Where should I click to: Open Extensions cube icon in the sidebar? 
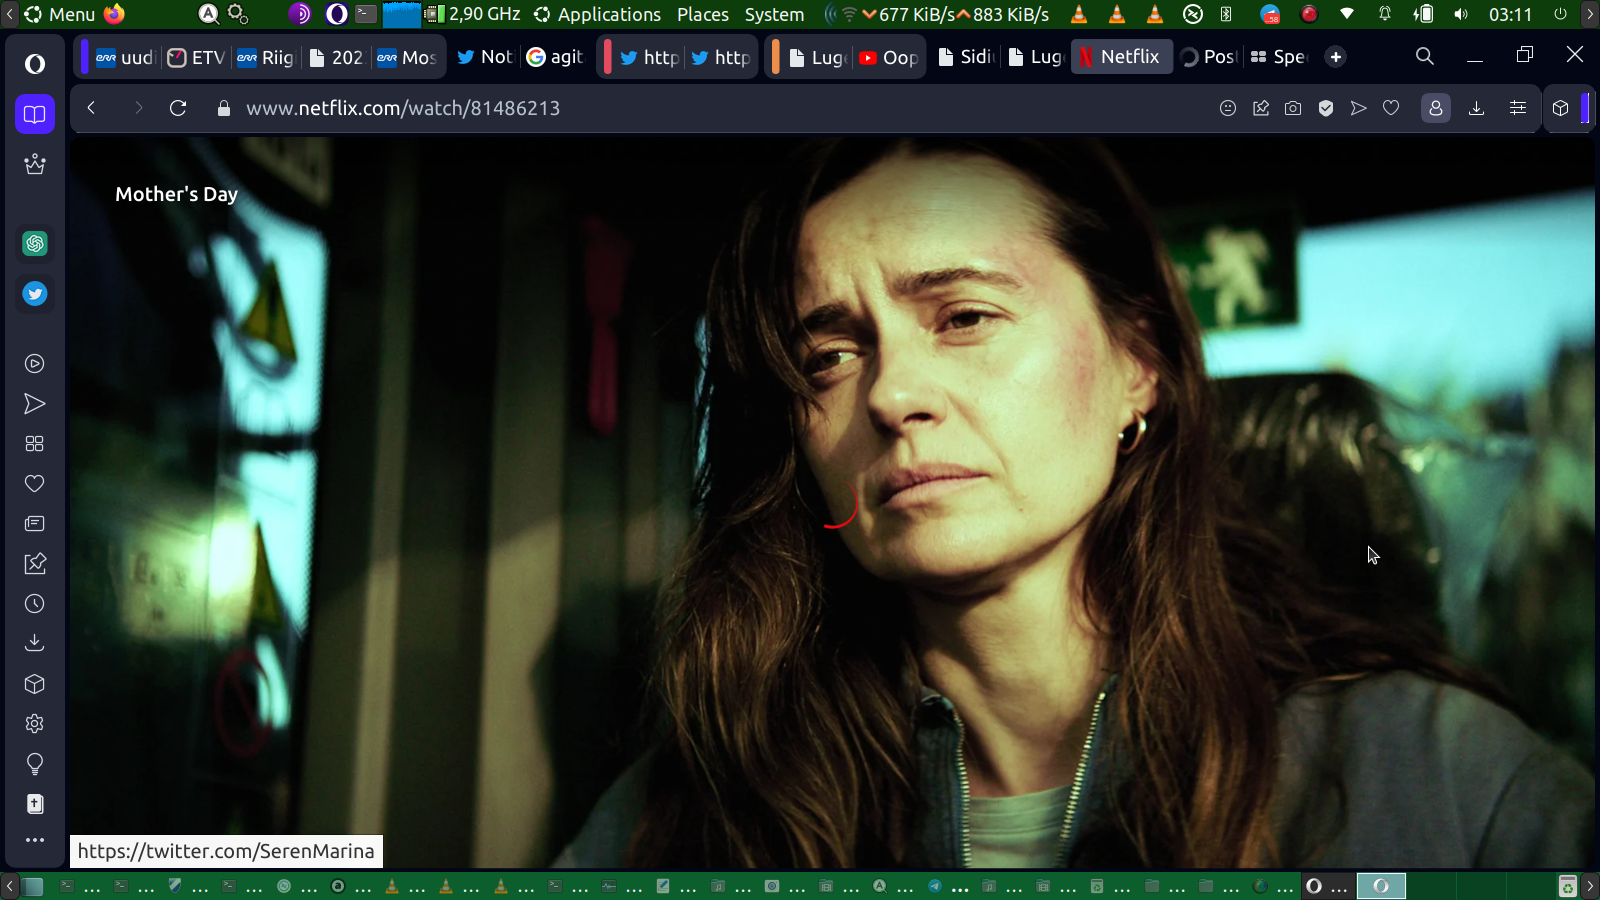coord(35,684)
